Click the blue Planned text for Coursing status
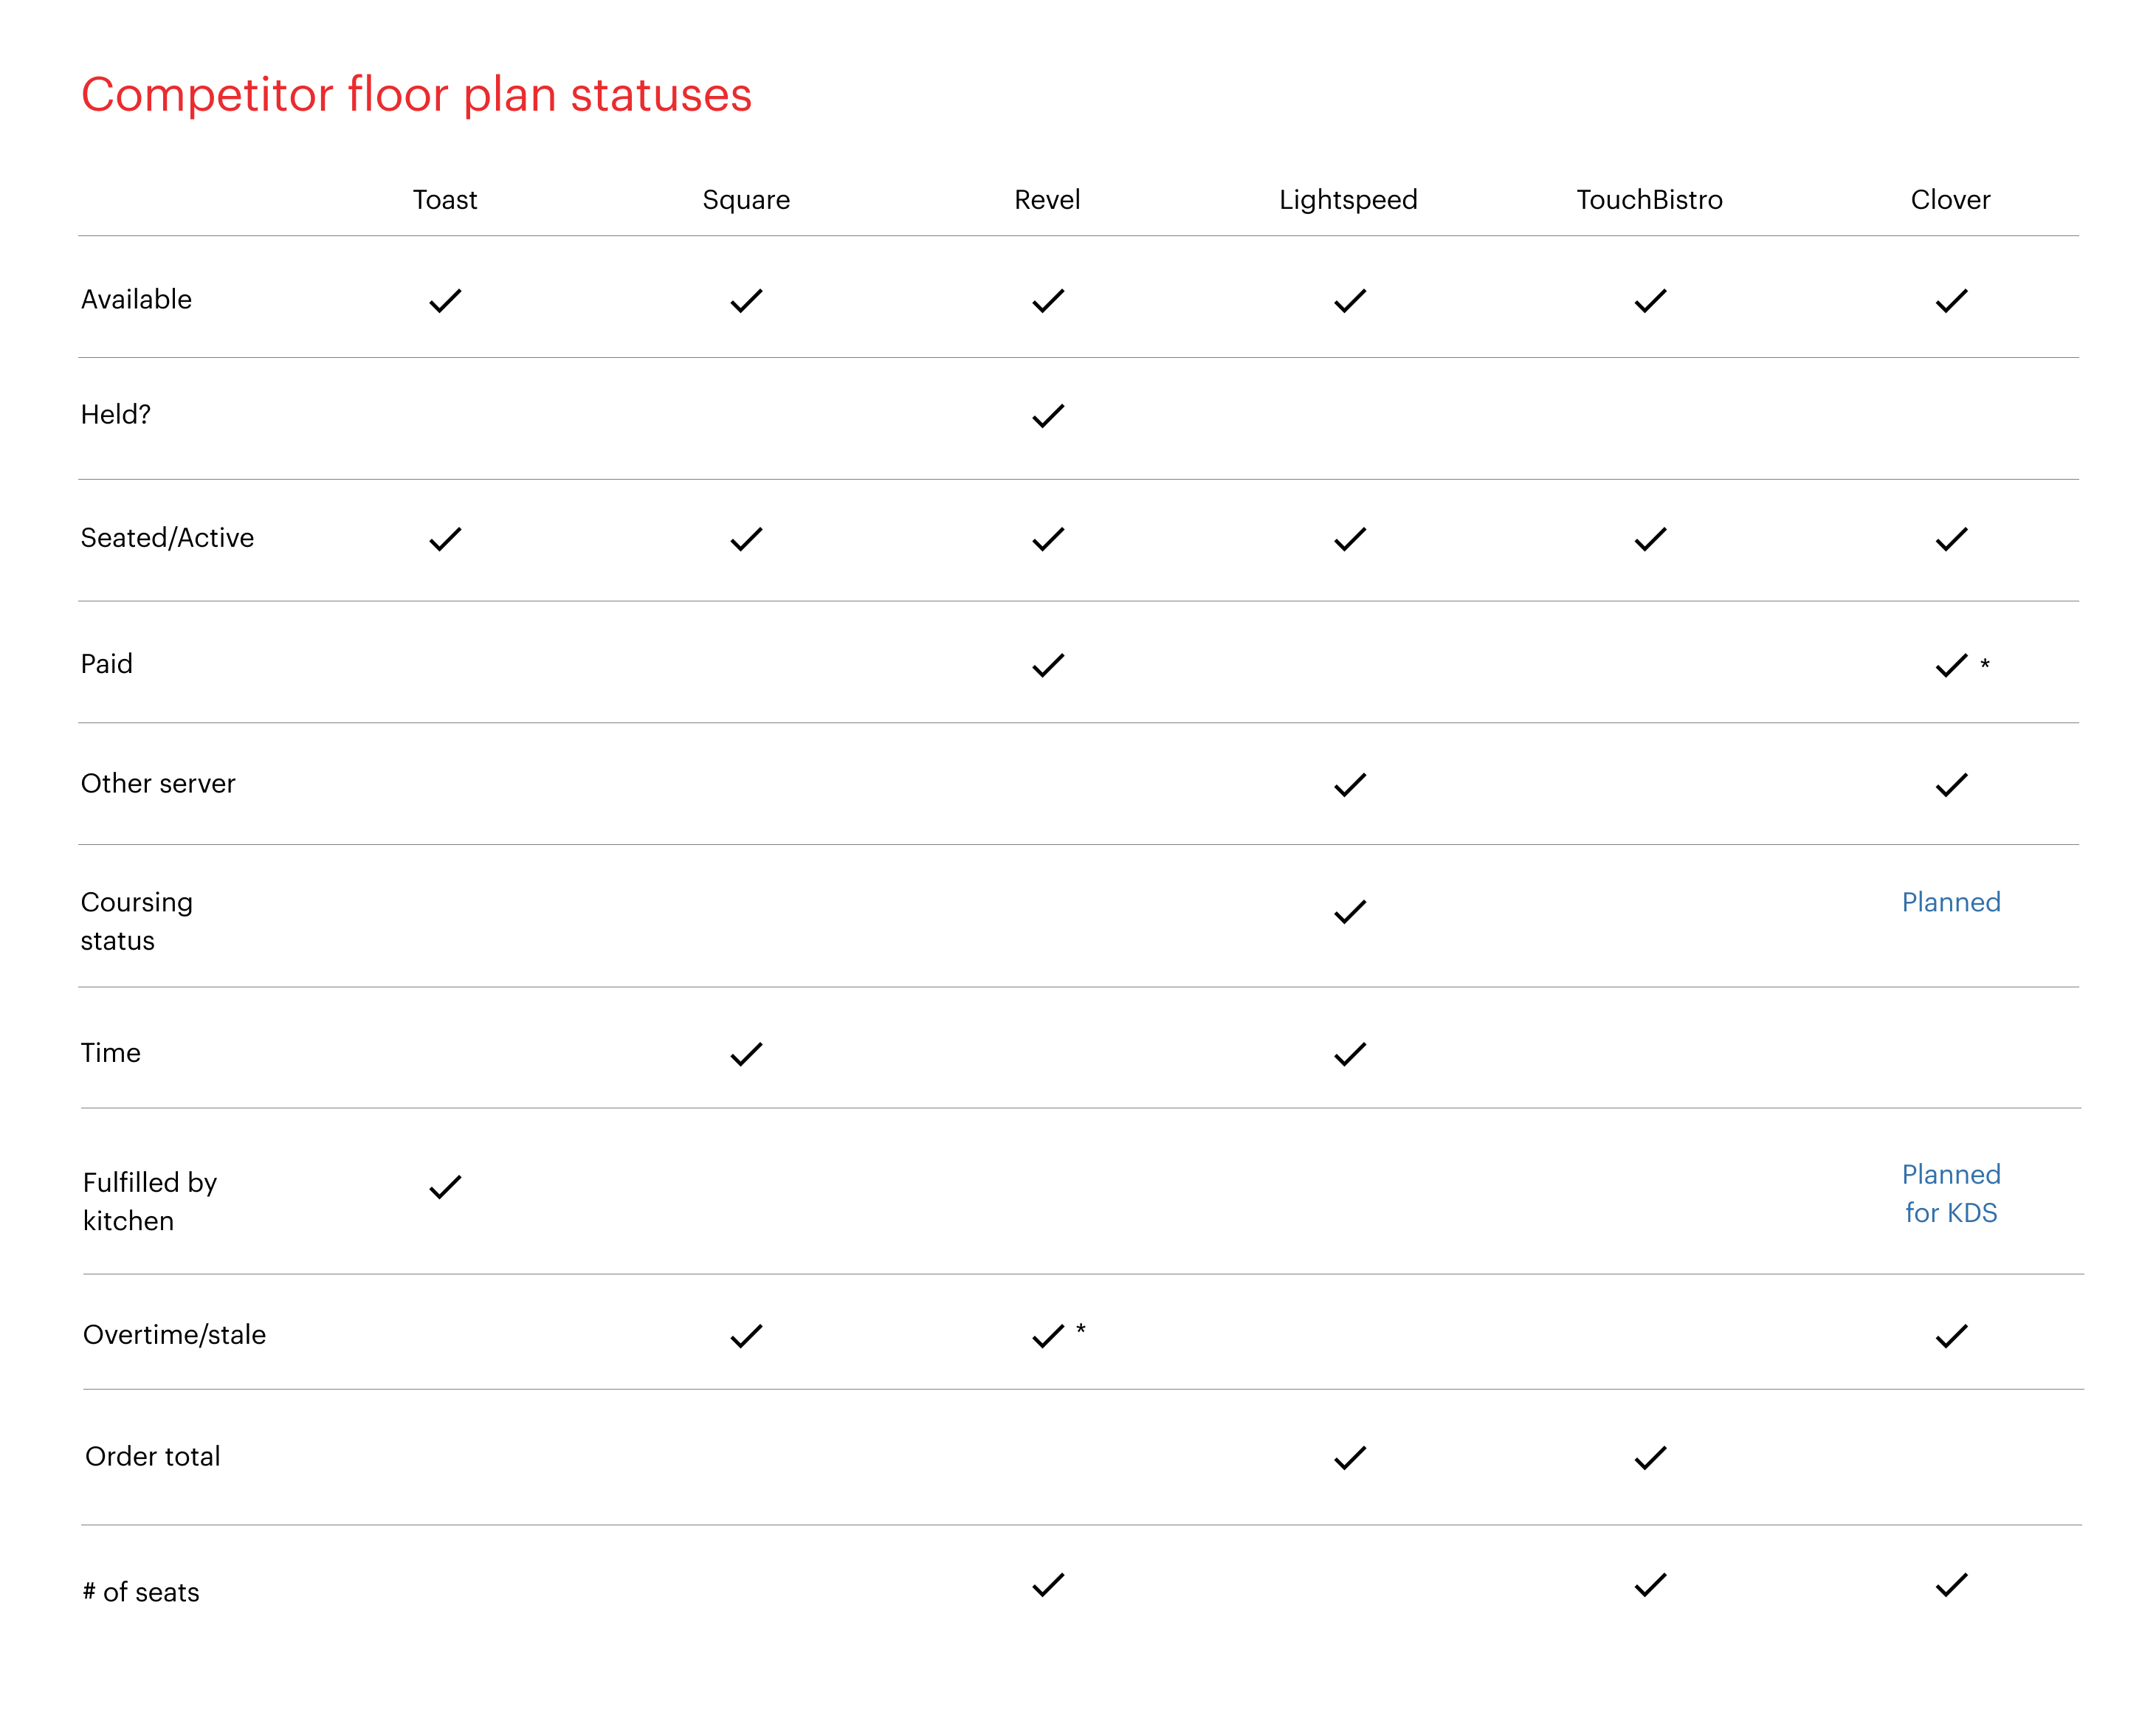The image size is (2156, 1715). [x=1951, y=902]
